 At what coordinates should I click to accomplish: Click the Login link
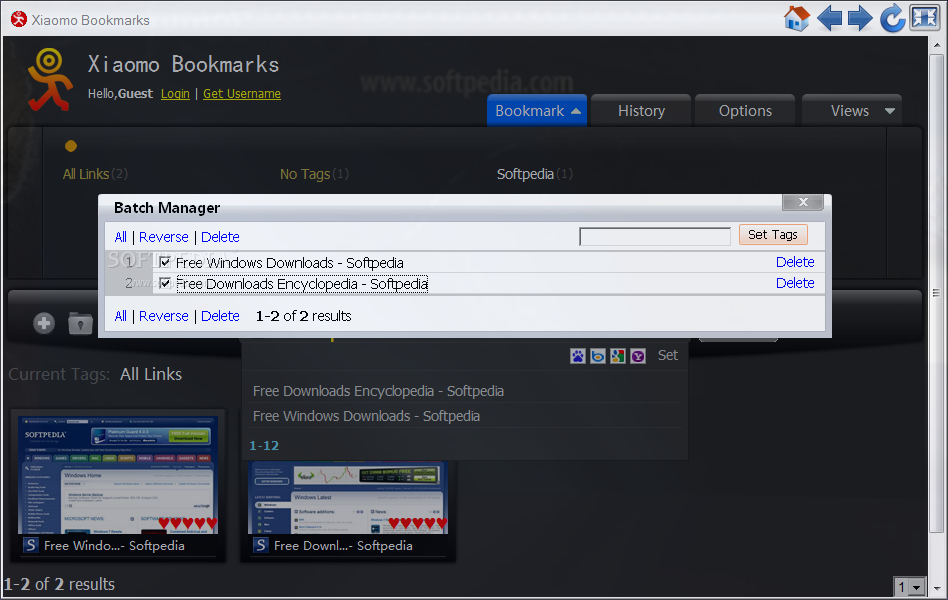[x=175, y=94]
